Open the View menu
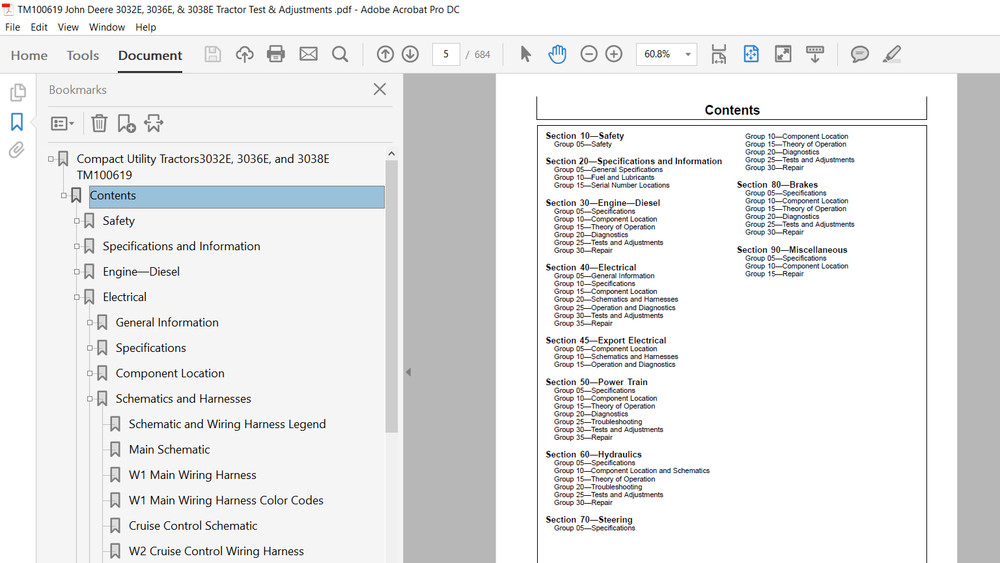This screenshot has height=563, width=1000. (68, 27)
